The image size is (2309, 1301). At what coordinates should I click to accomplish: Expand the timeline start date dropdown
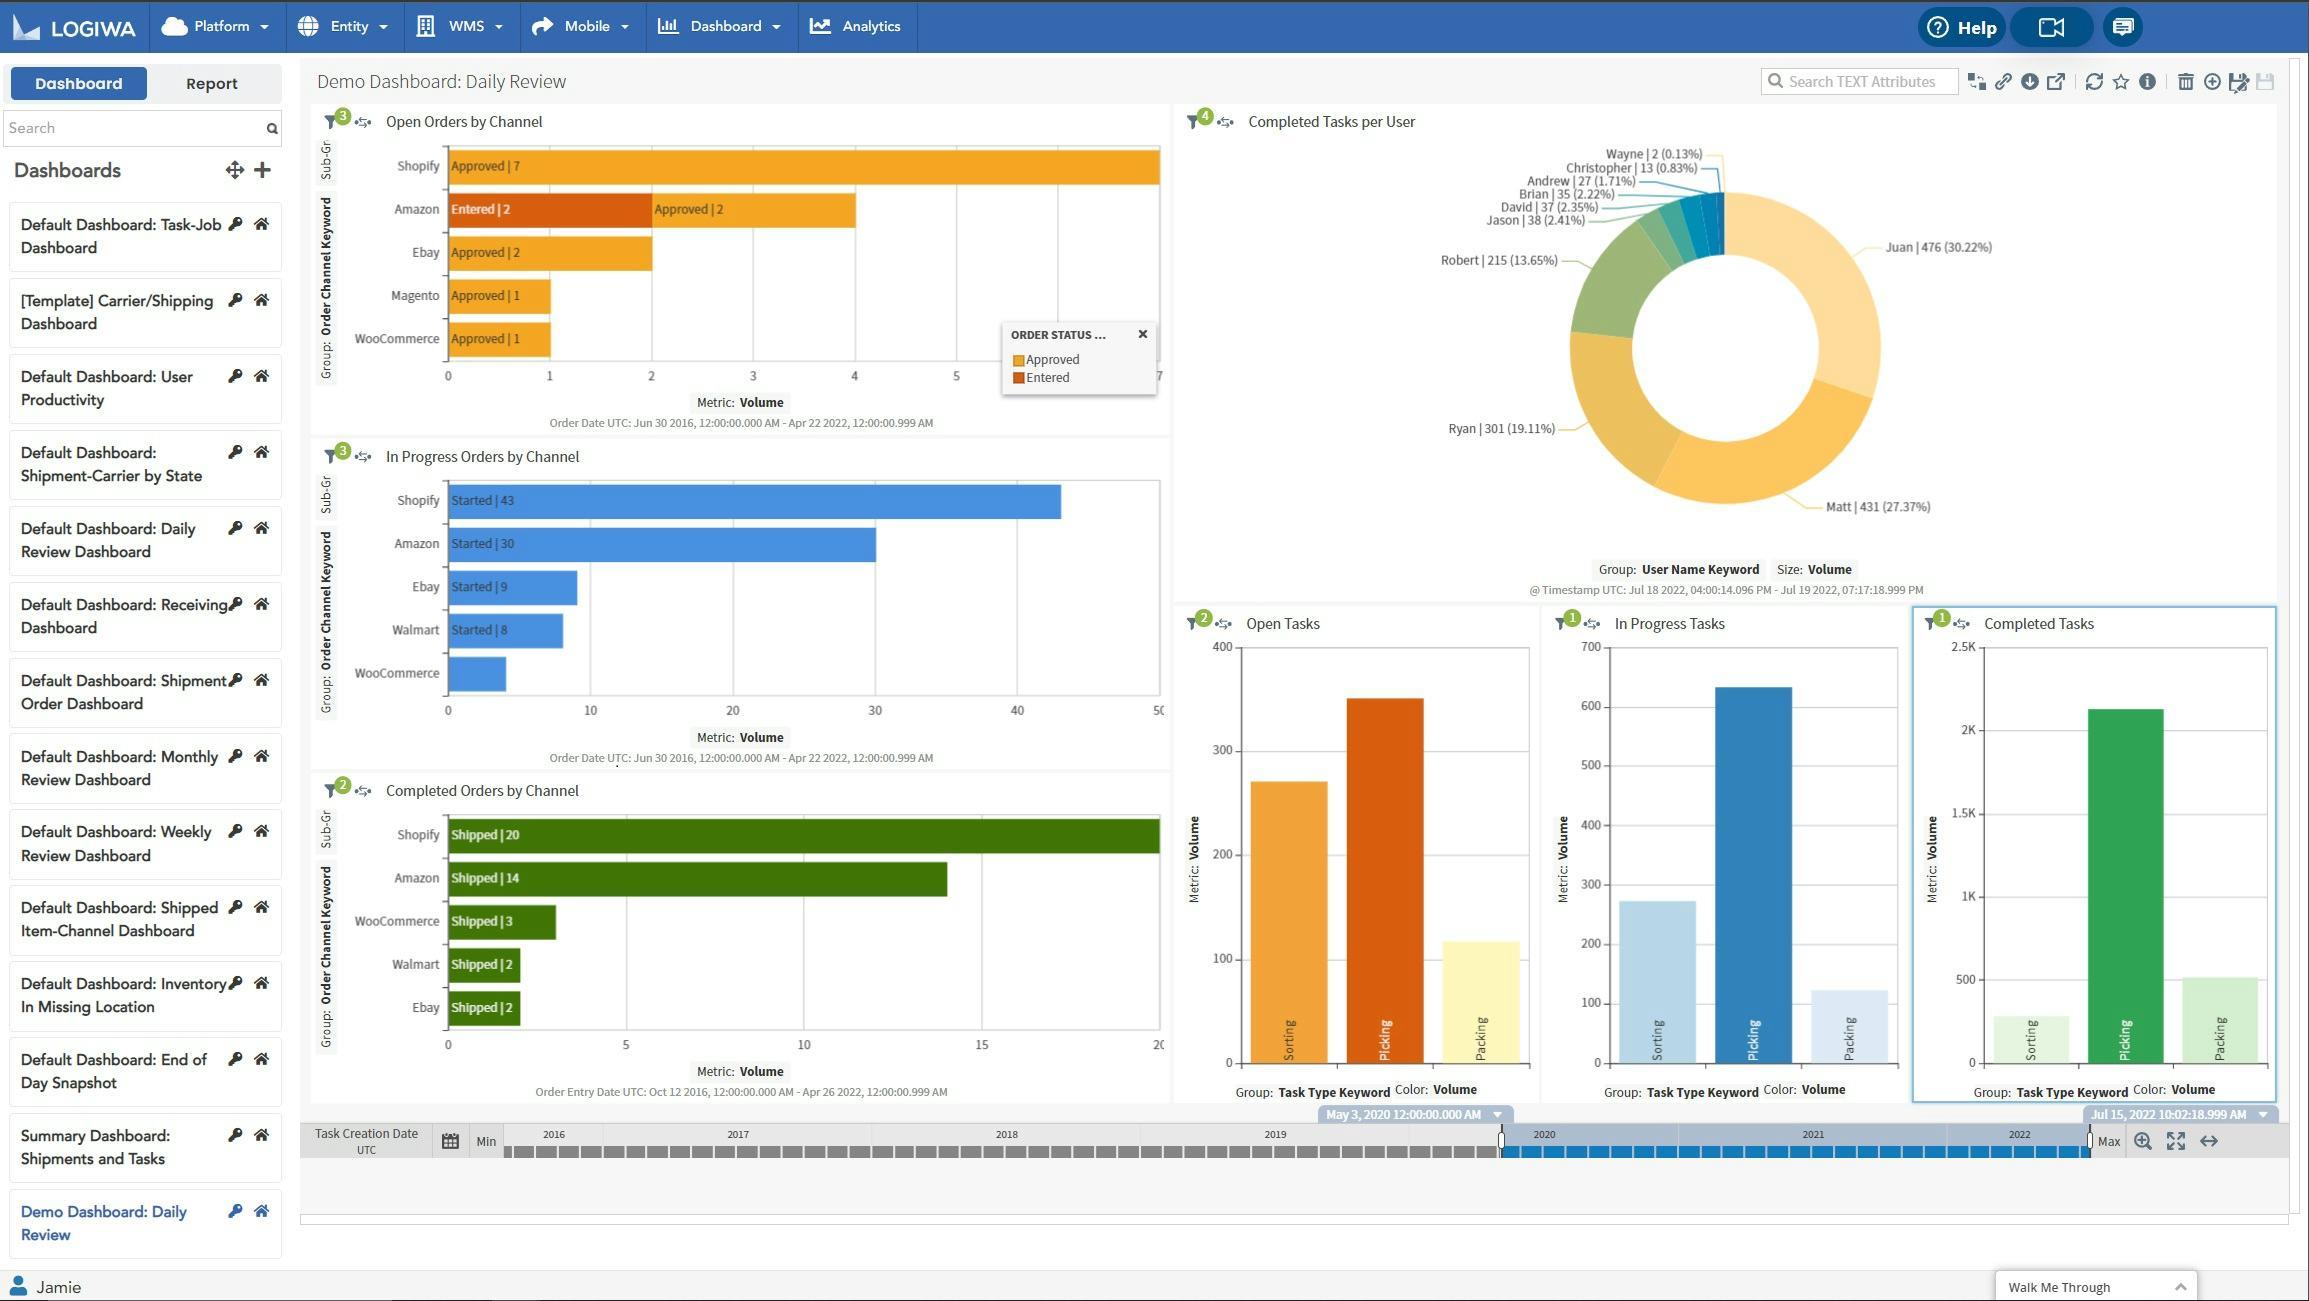(1497, 1115)
